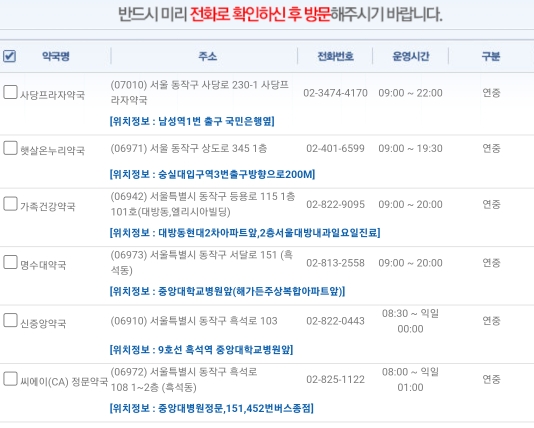Click address 서달로 151 (흑석동)
Viewport: 534px width, 428px height.
(202, 263)
